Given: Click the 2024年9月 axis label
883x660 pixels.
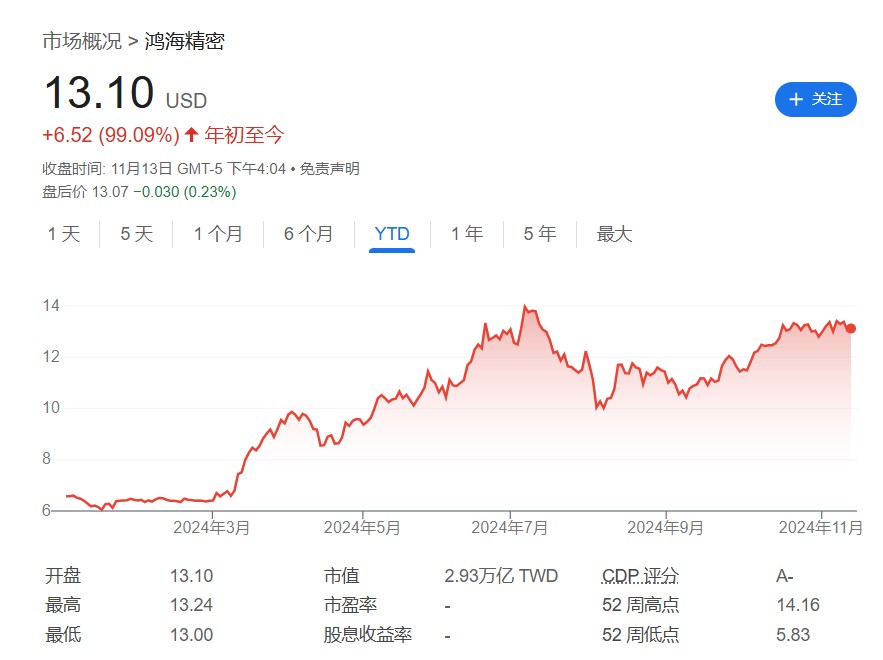Looking at the screenshot, I should tap(666, 528).
